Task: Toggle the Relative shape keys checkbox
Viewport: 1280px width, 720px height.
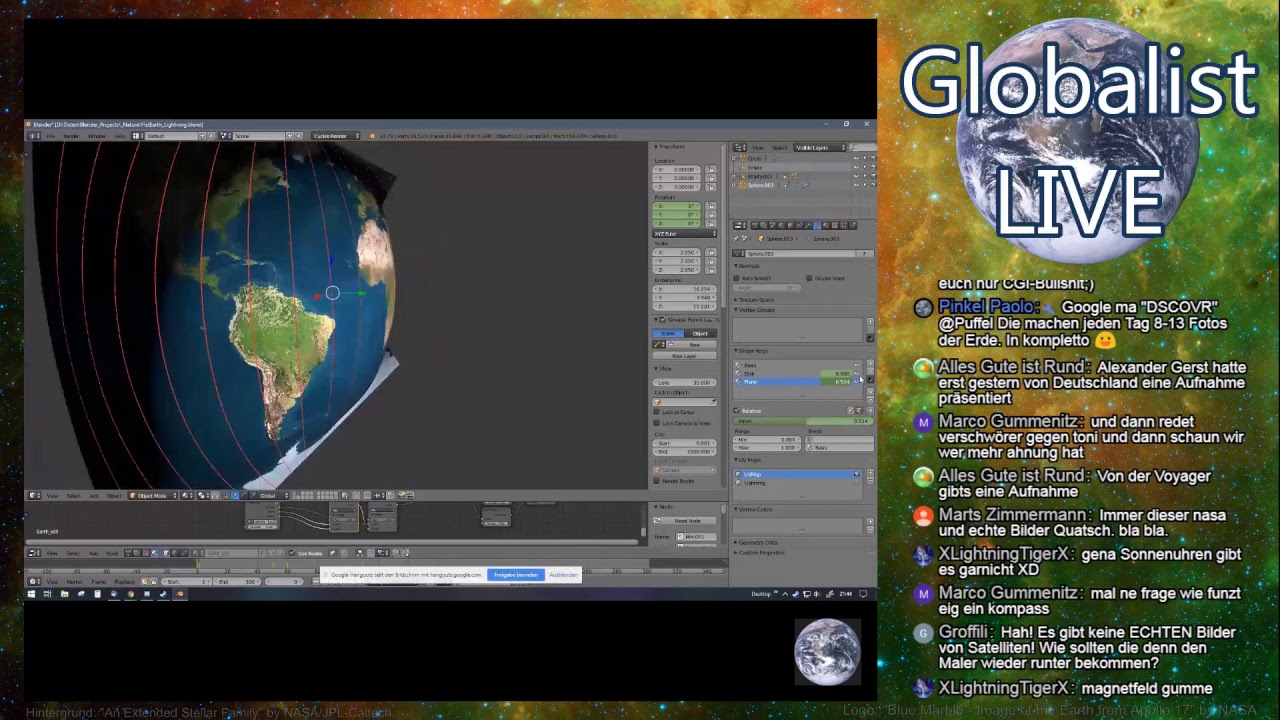Action: point(736,411)
